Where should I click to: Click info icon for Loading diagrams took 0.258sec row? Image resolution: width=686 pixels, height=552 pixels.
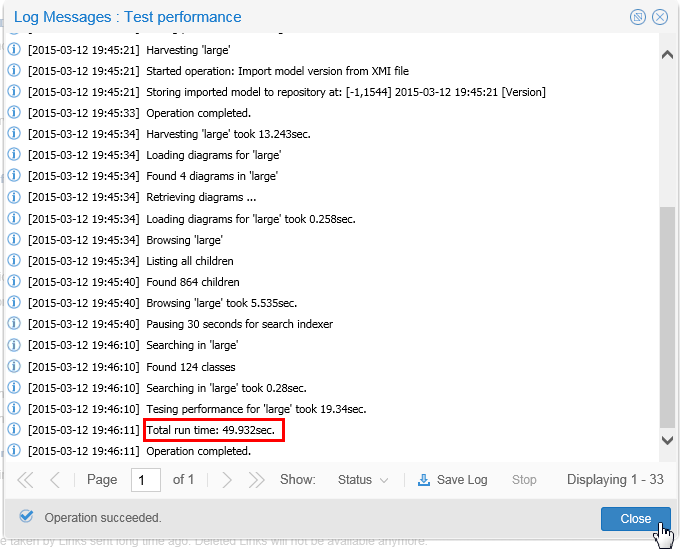click(x=14, y=218)
